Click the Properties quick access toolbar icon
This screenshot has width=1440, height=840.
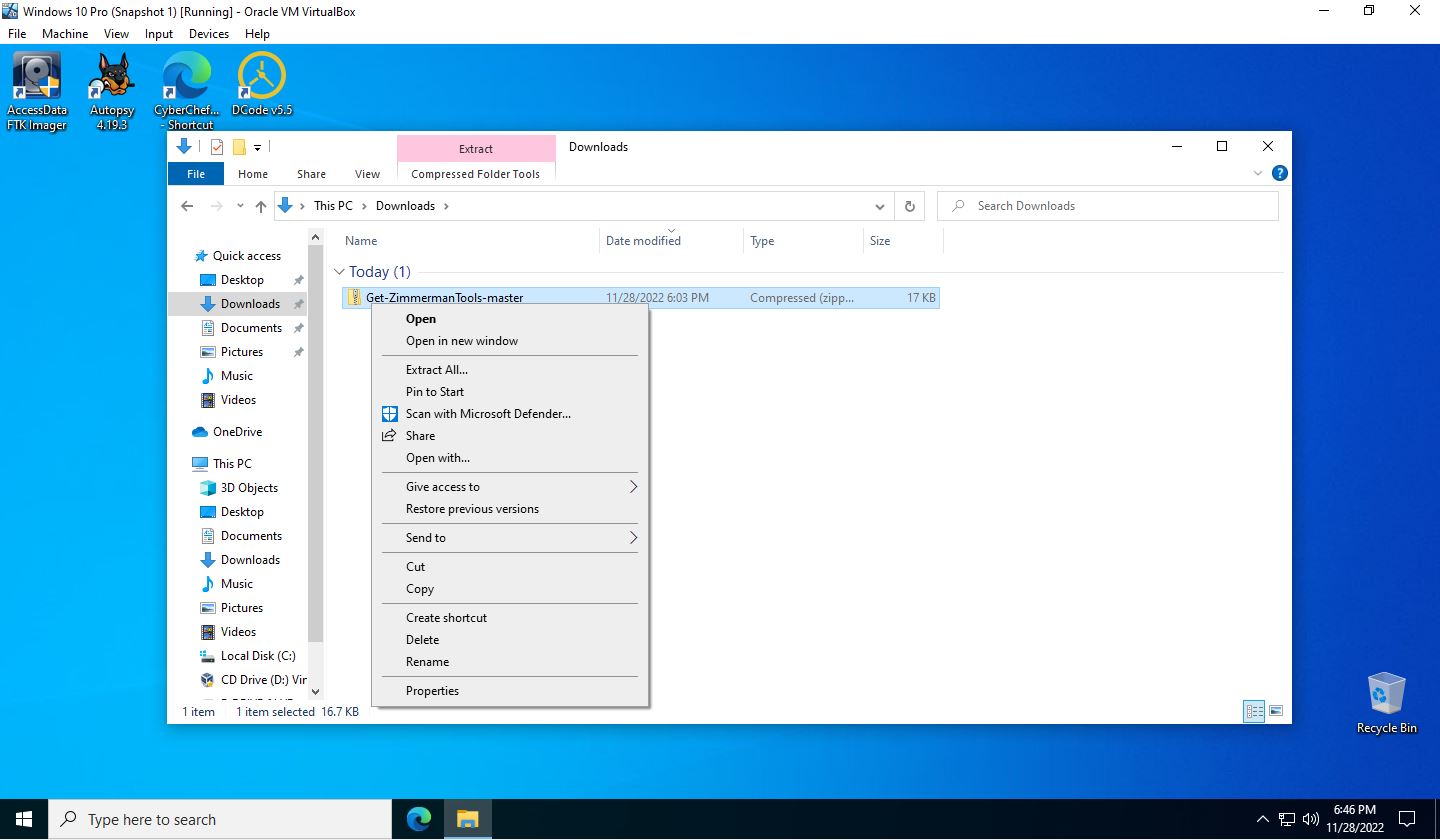[217, 147]
